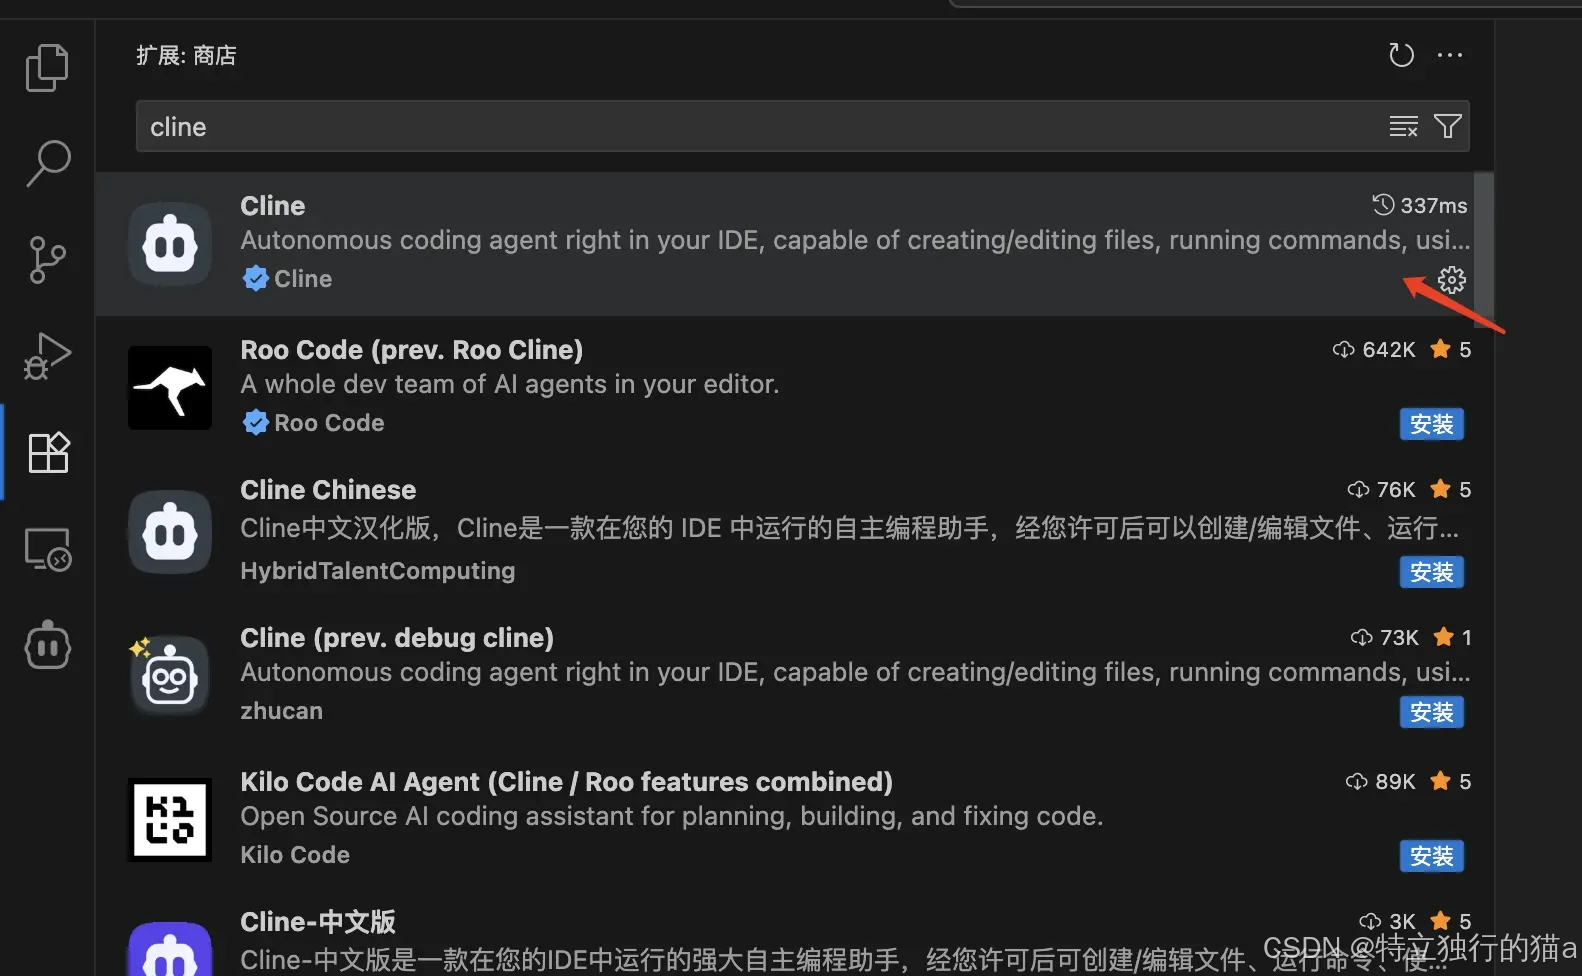Click the extensions list scrollbar
Screen dimensions: 1582x976
pos(1484,250)
